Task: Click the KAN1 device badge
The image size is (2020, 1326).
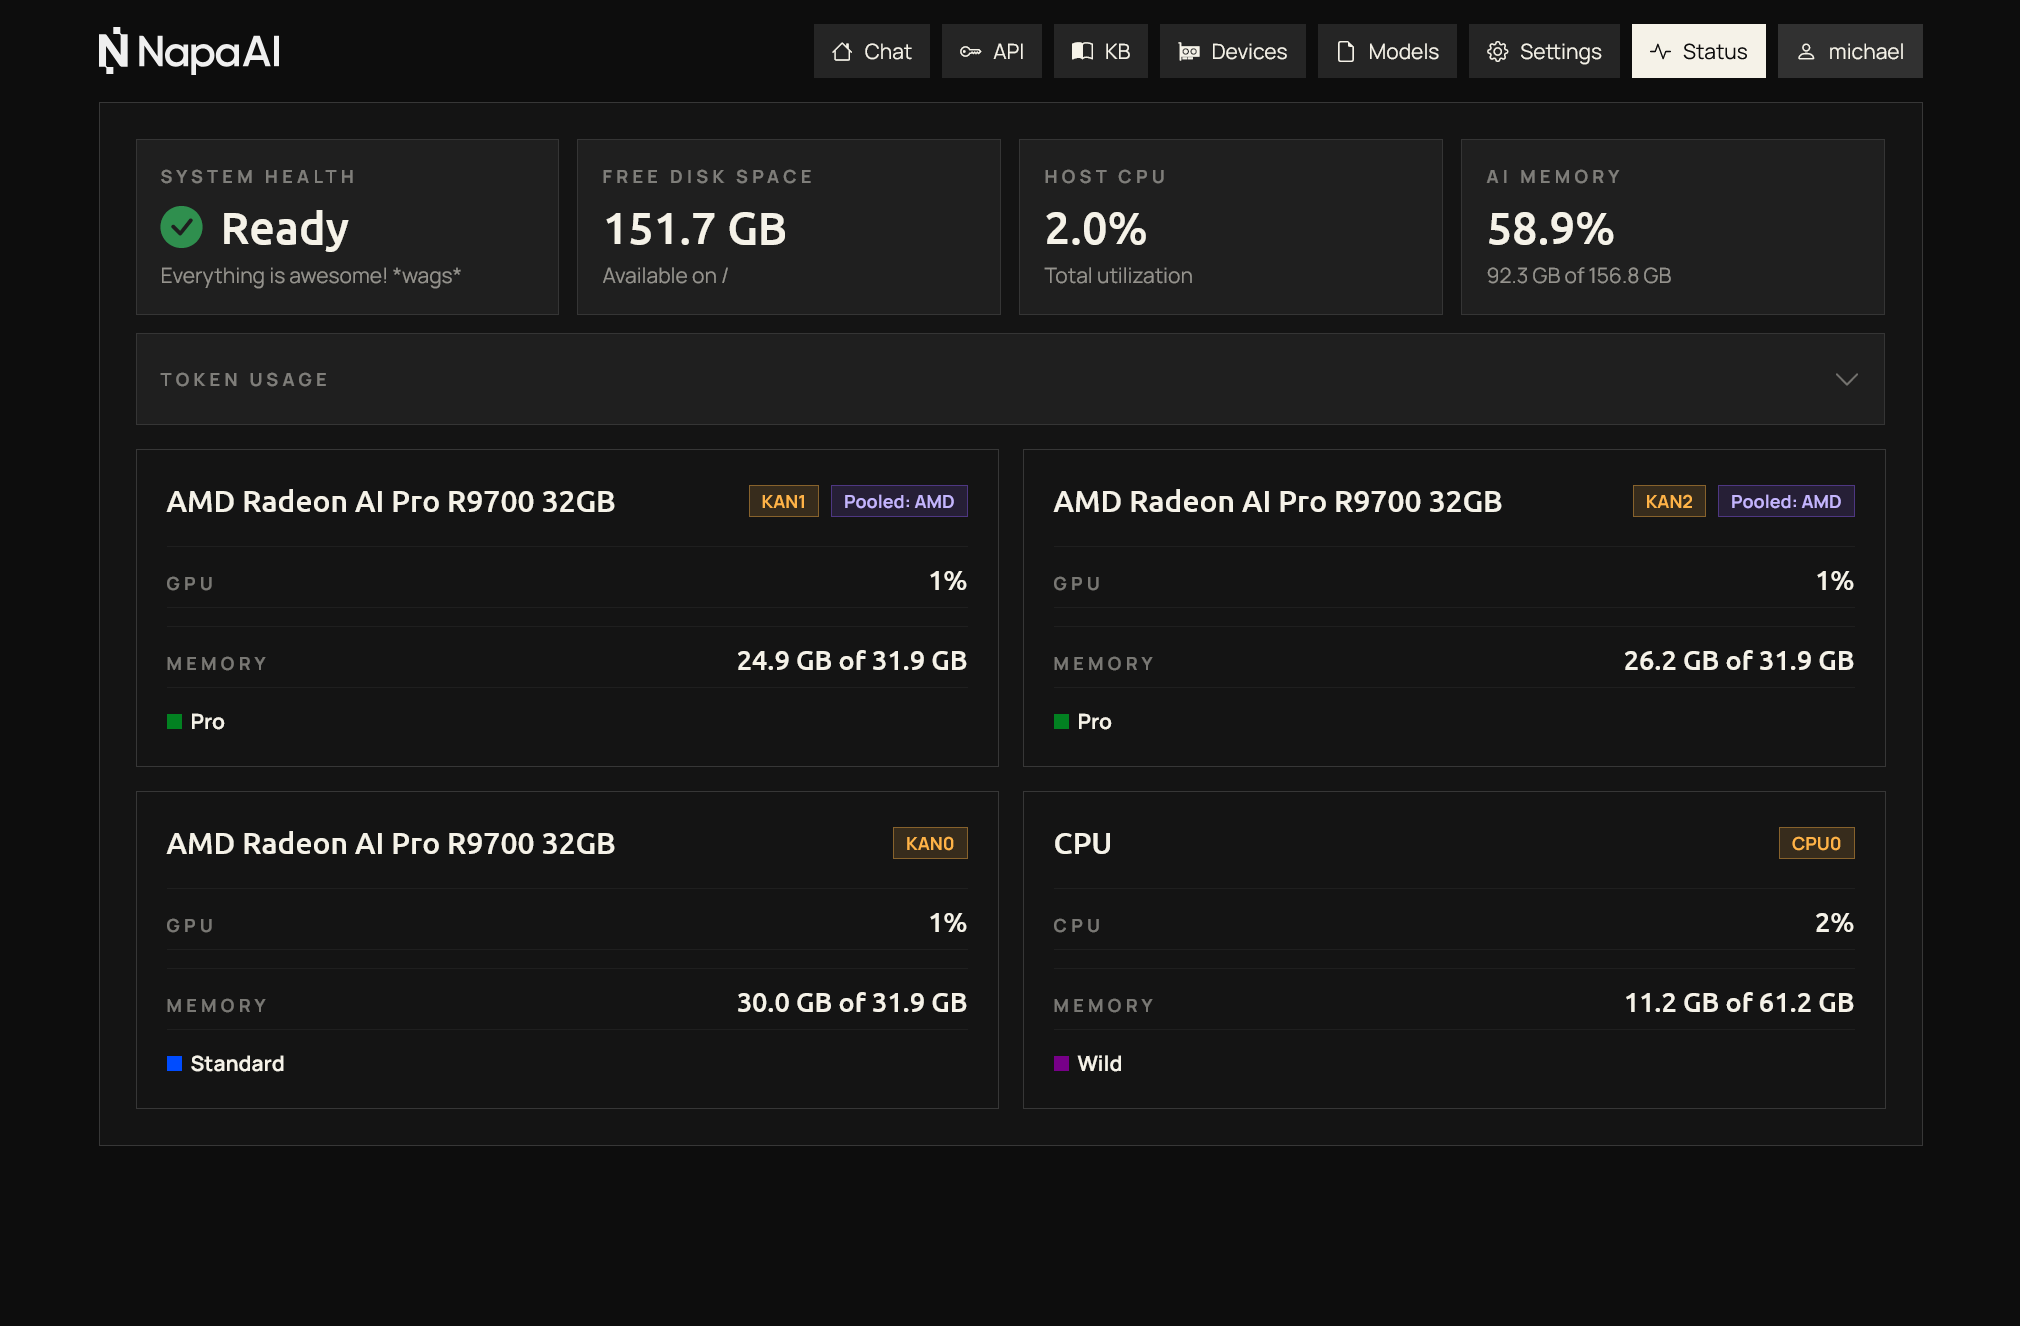Action: coord(783,501)
